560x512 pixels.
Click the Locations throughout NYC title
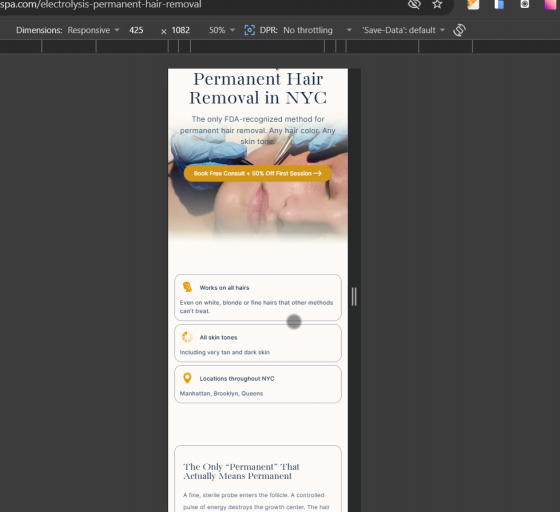point(237,378)
